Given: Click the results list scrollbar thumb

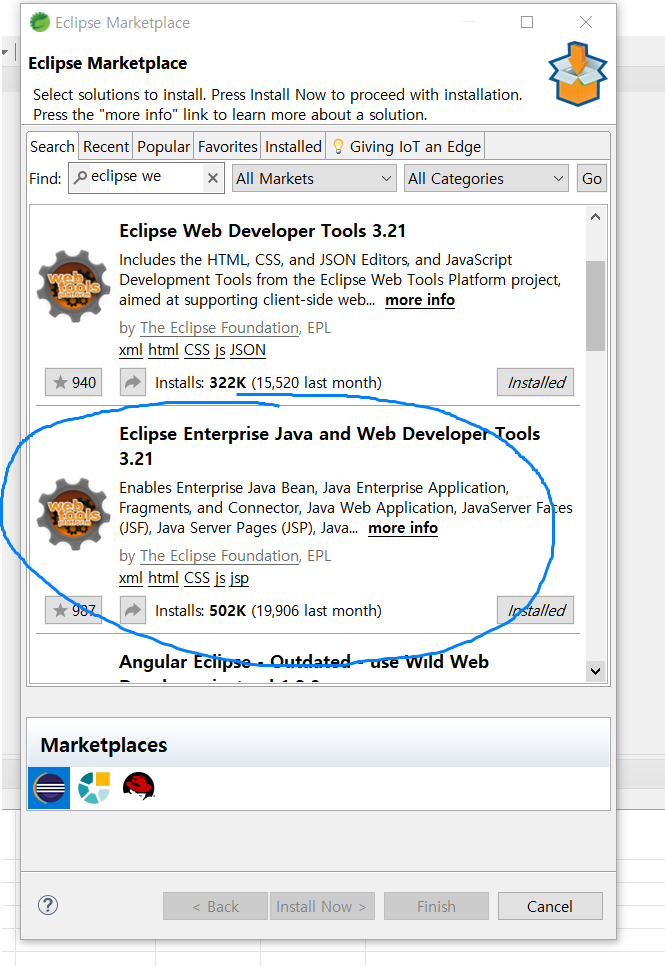Looking at the screenshot, I should 595,306.
